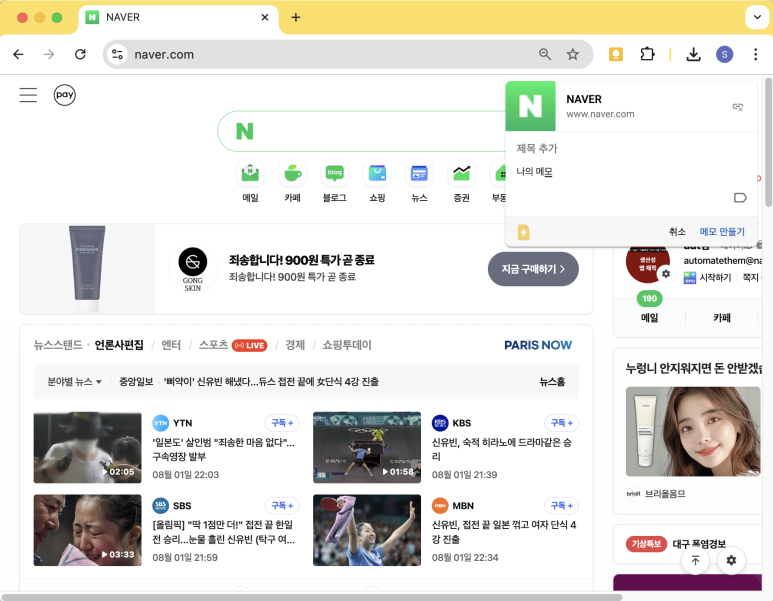773x601 pixels.
Task: Open the Chrome profile avatar
Action: [724, 54]
